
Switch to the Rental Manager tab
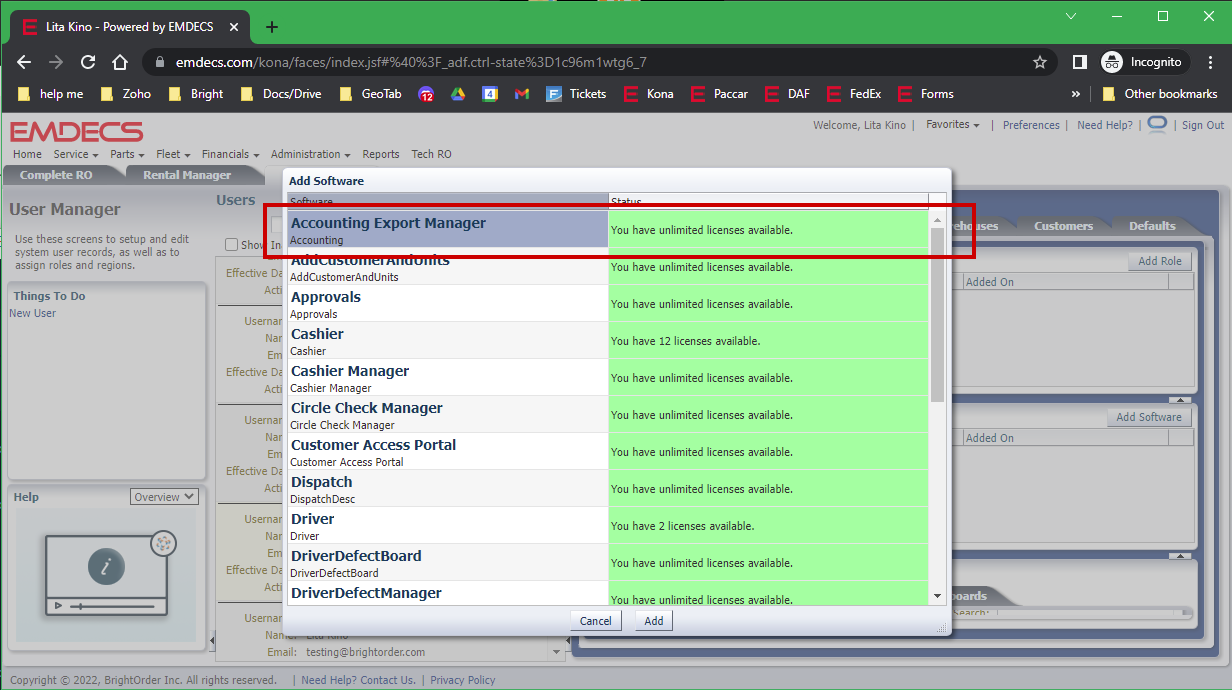point(187,175)
